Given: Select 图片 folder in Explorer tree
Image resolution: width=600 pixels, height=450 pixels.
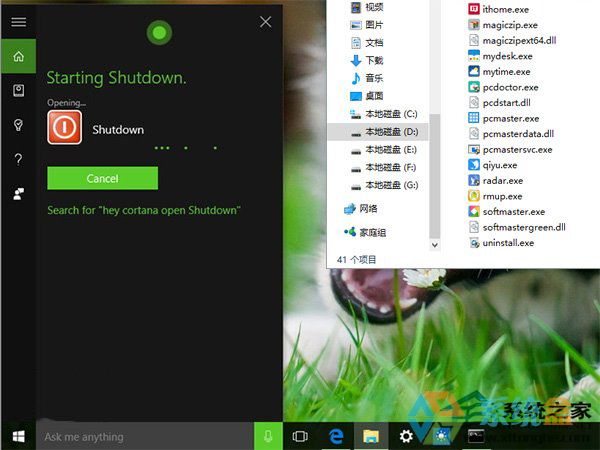Looking at the screenshot, I should (x=367, y=25).
